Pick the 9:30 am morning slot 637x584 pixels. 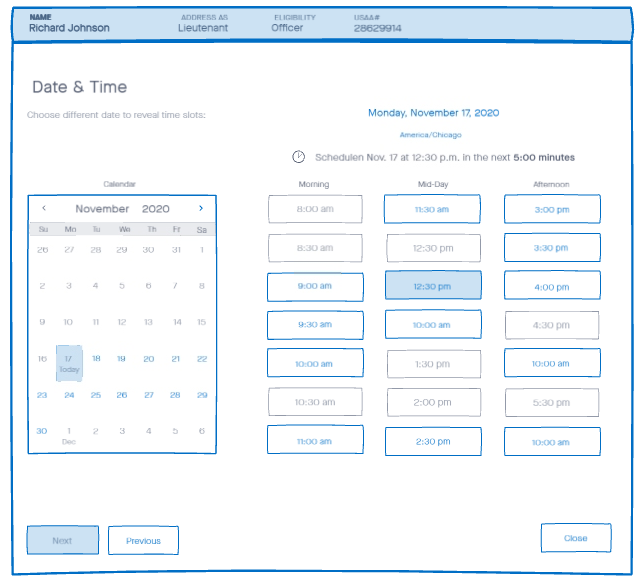[315, 325]
